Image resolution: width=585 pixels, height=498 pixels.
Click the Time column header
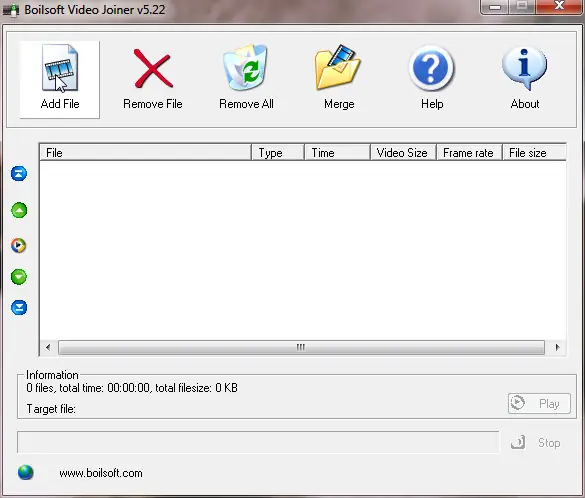[x=337, y=153]
